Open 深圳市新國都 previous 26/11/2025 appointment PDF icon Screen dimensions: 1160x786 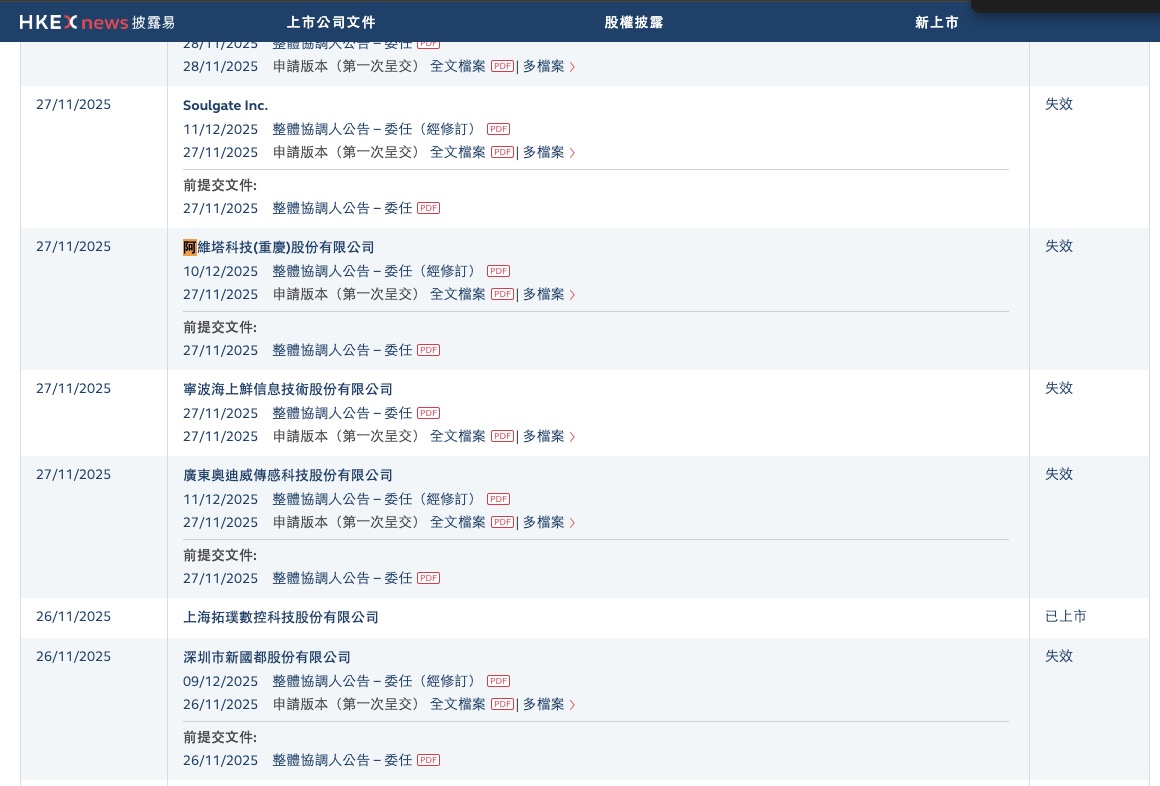tap(428, 760)
